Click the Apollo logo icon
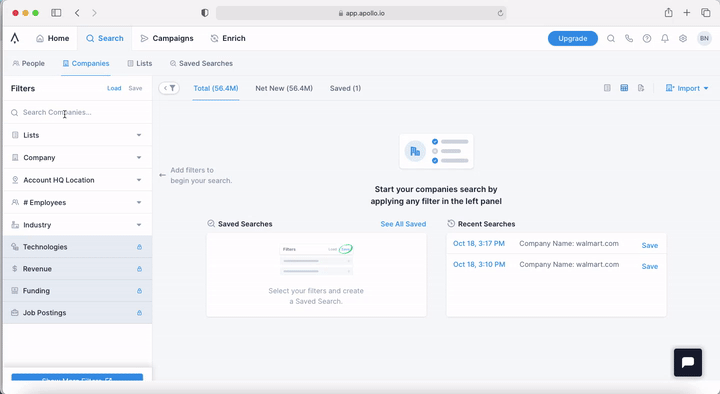This screenshot has width=720, height=394. pyautogui.click(x=15, y=38)
